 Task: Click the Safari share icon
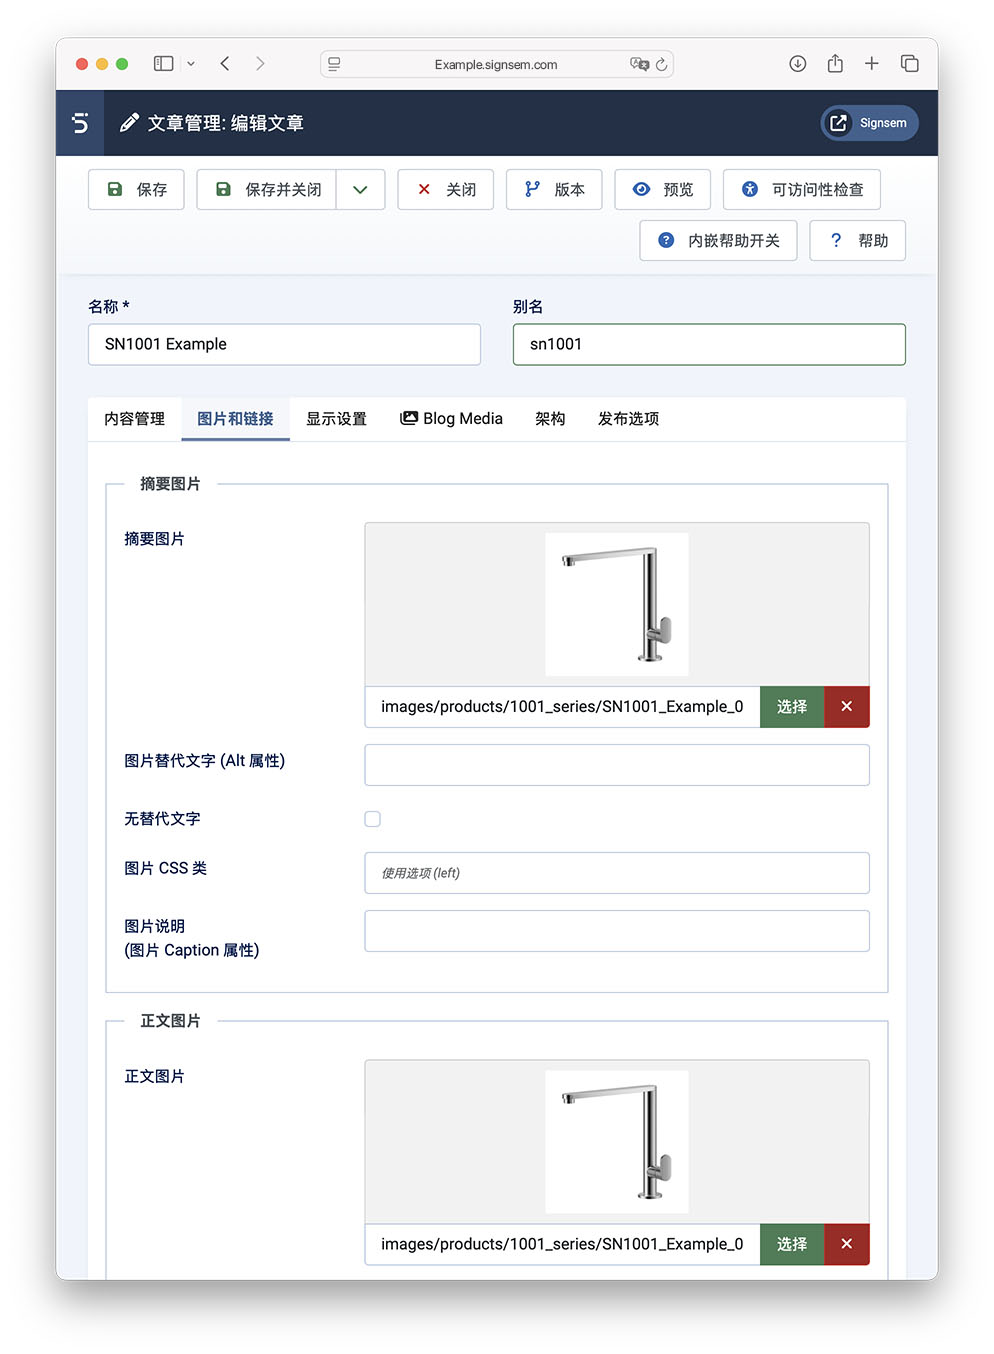tap(835, 64)
